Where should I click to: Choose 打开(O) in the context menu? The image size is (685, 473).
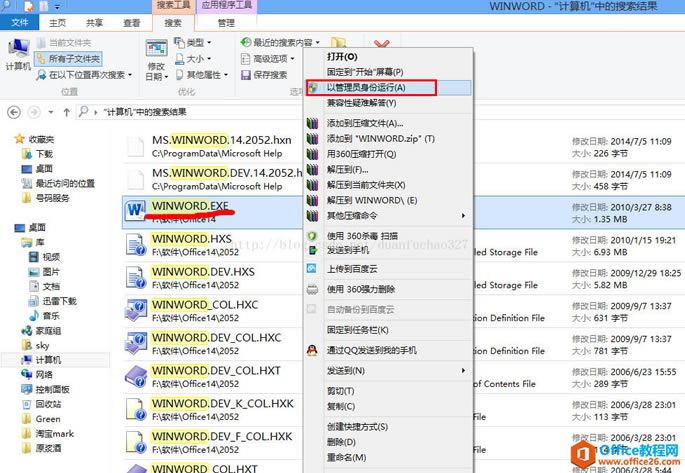coord(342,57)
